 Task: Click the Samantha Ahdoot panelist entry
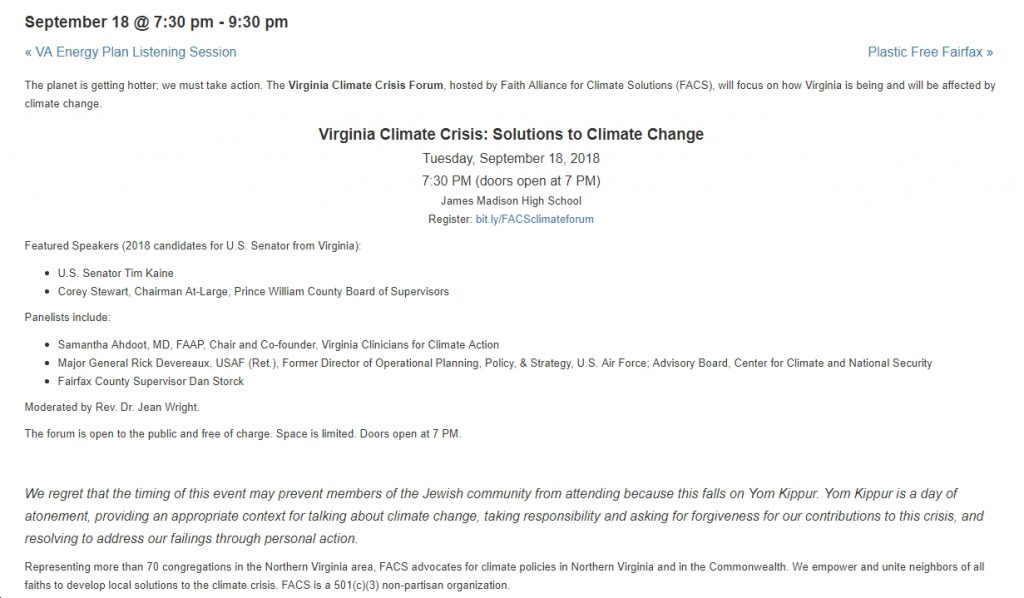pos(278,345)
